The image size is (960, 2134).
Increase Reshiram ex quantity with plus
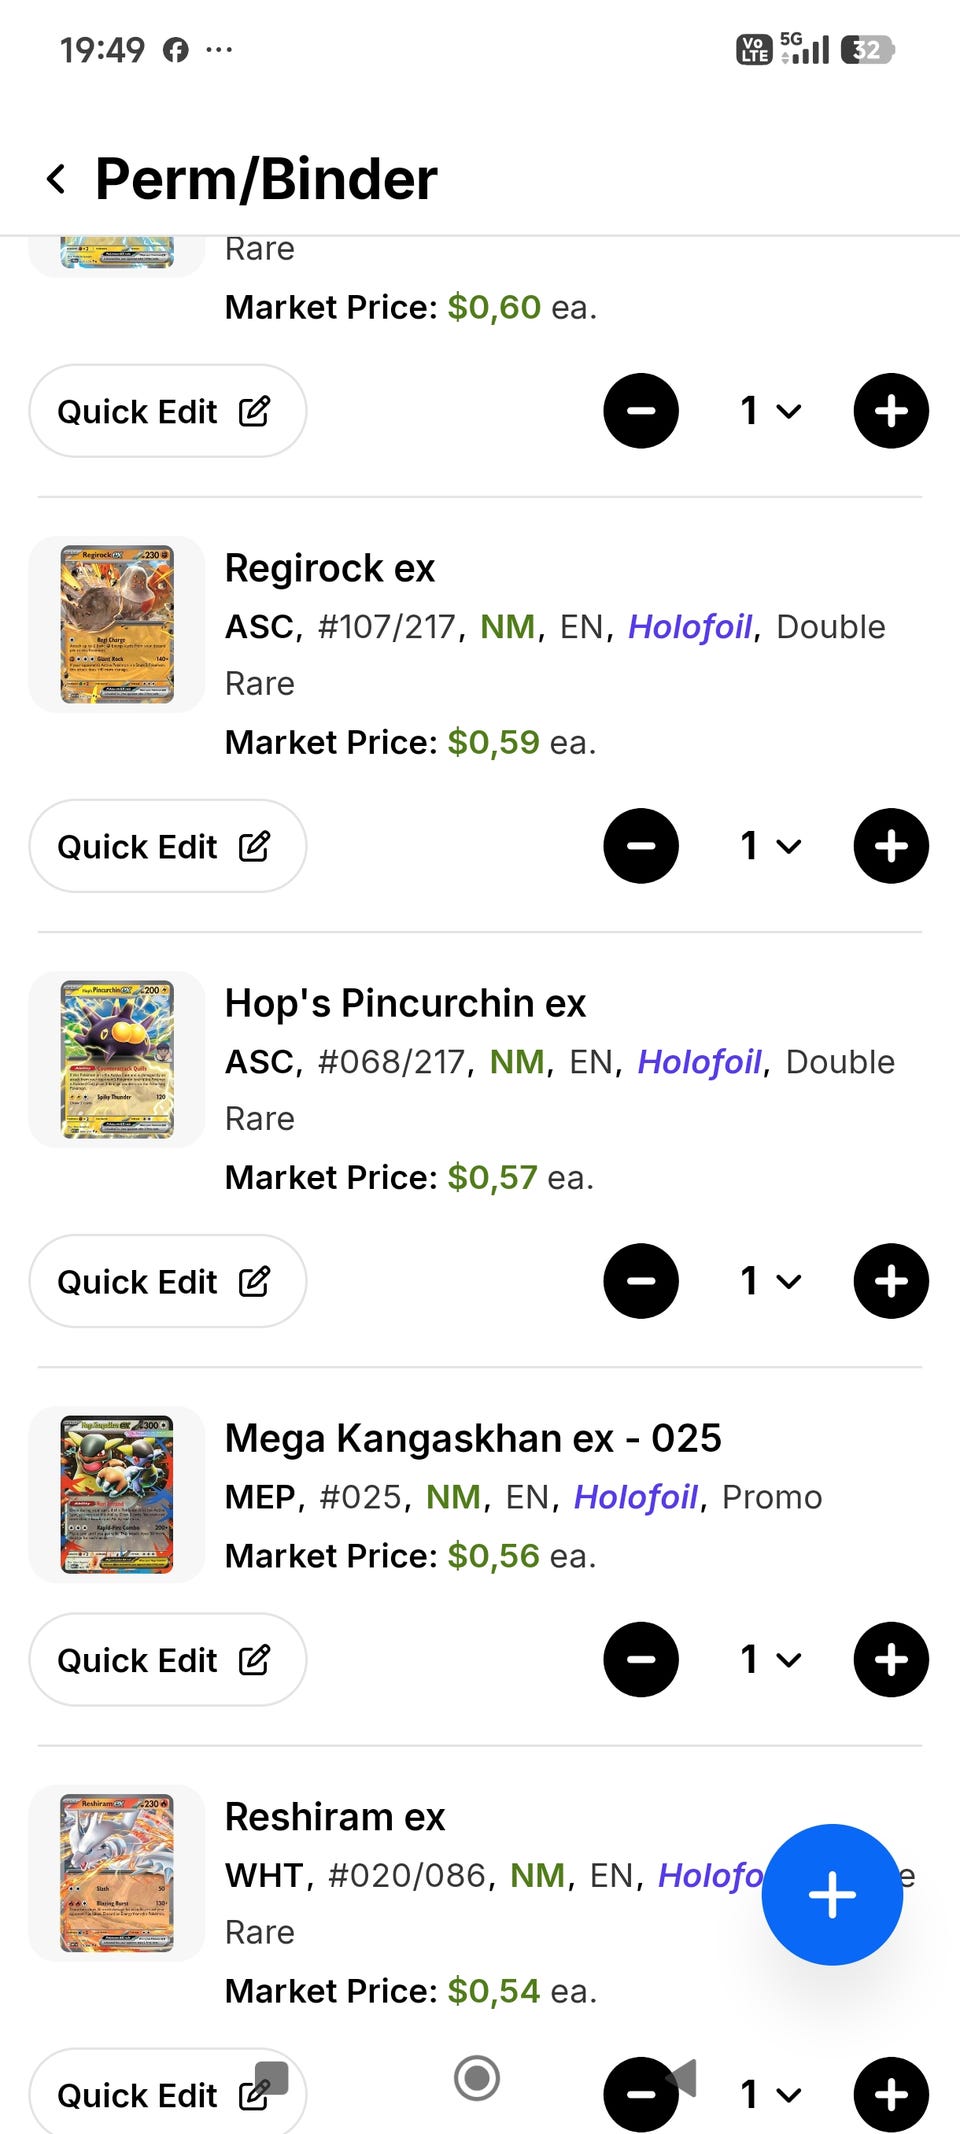pyautogui.click(x=890, y=2094)
